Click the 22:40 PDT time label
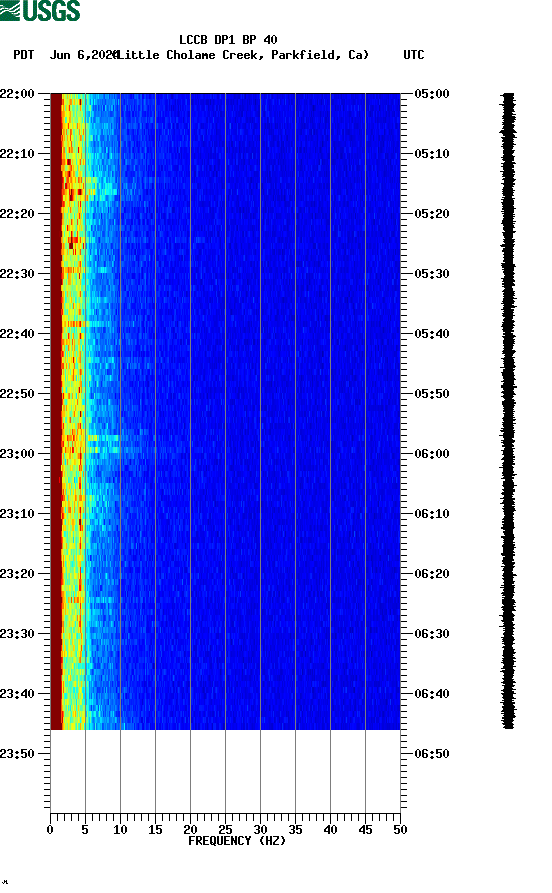Image resolution: width=552 pixels, height=893 pixels. (x=17, y=334)
